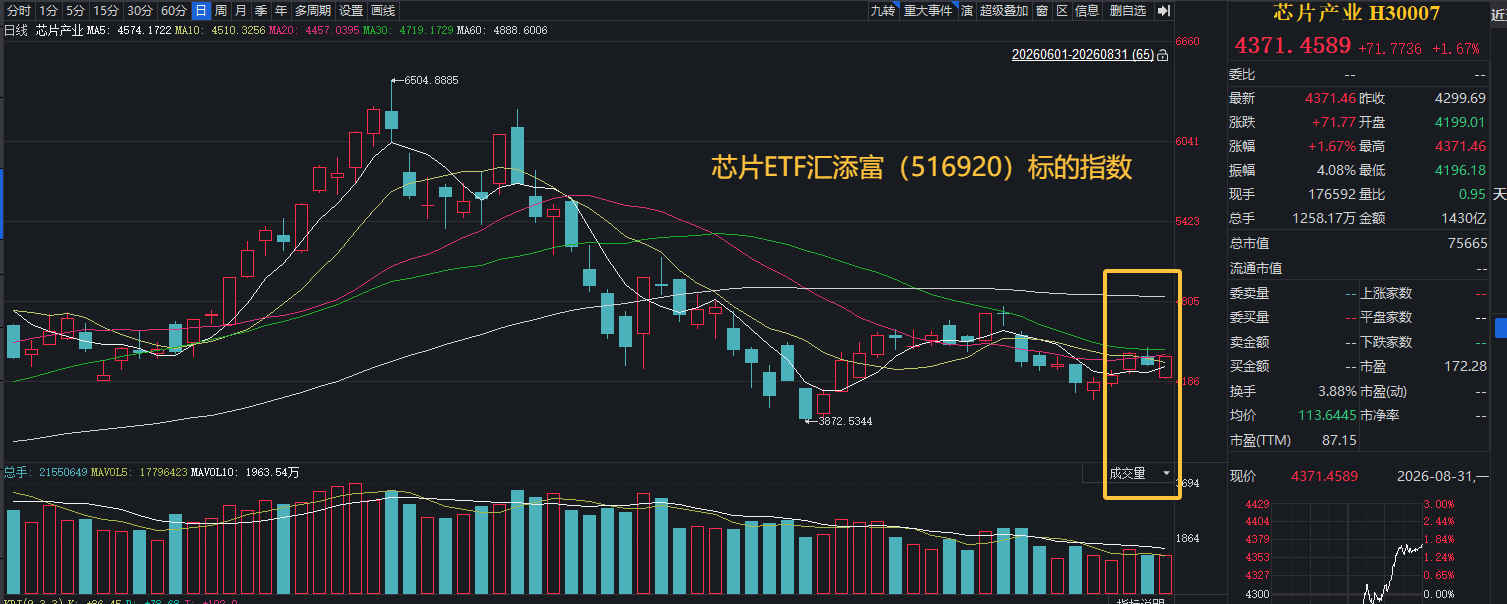Click the 市盈(TTM) 87.15 value
The width and height of the screenshot is (1507, 604).
(x=1339, y=440)
